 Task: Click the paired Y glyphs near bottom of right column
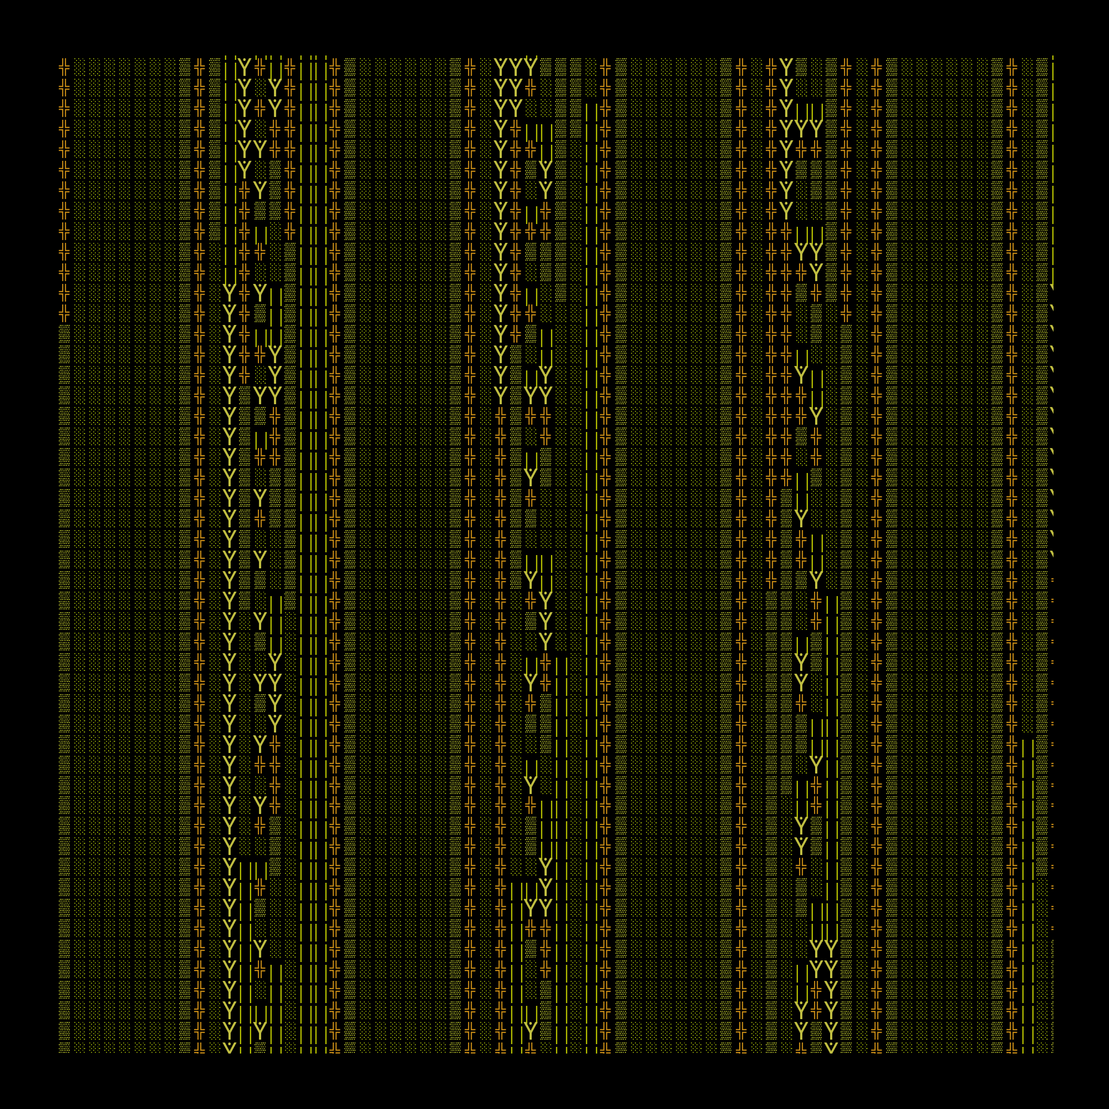(824, 948)
